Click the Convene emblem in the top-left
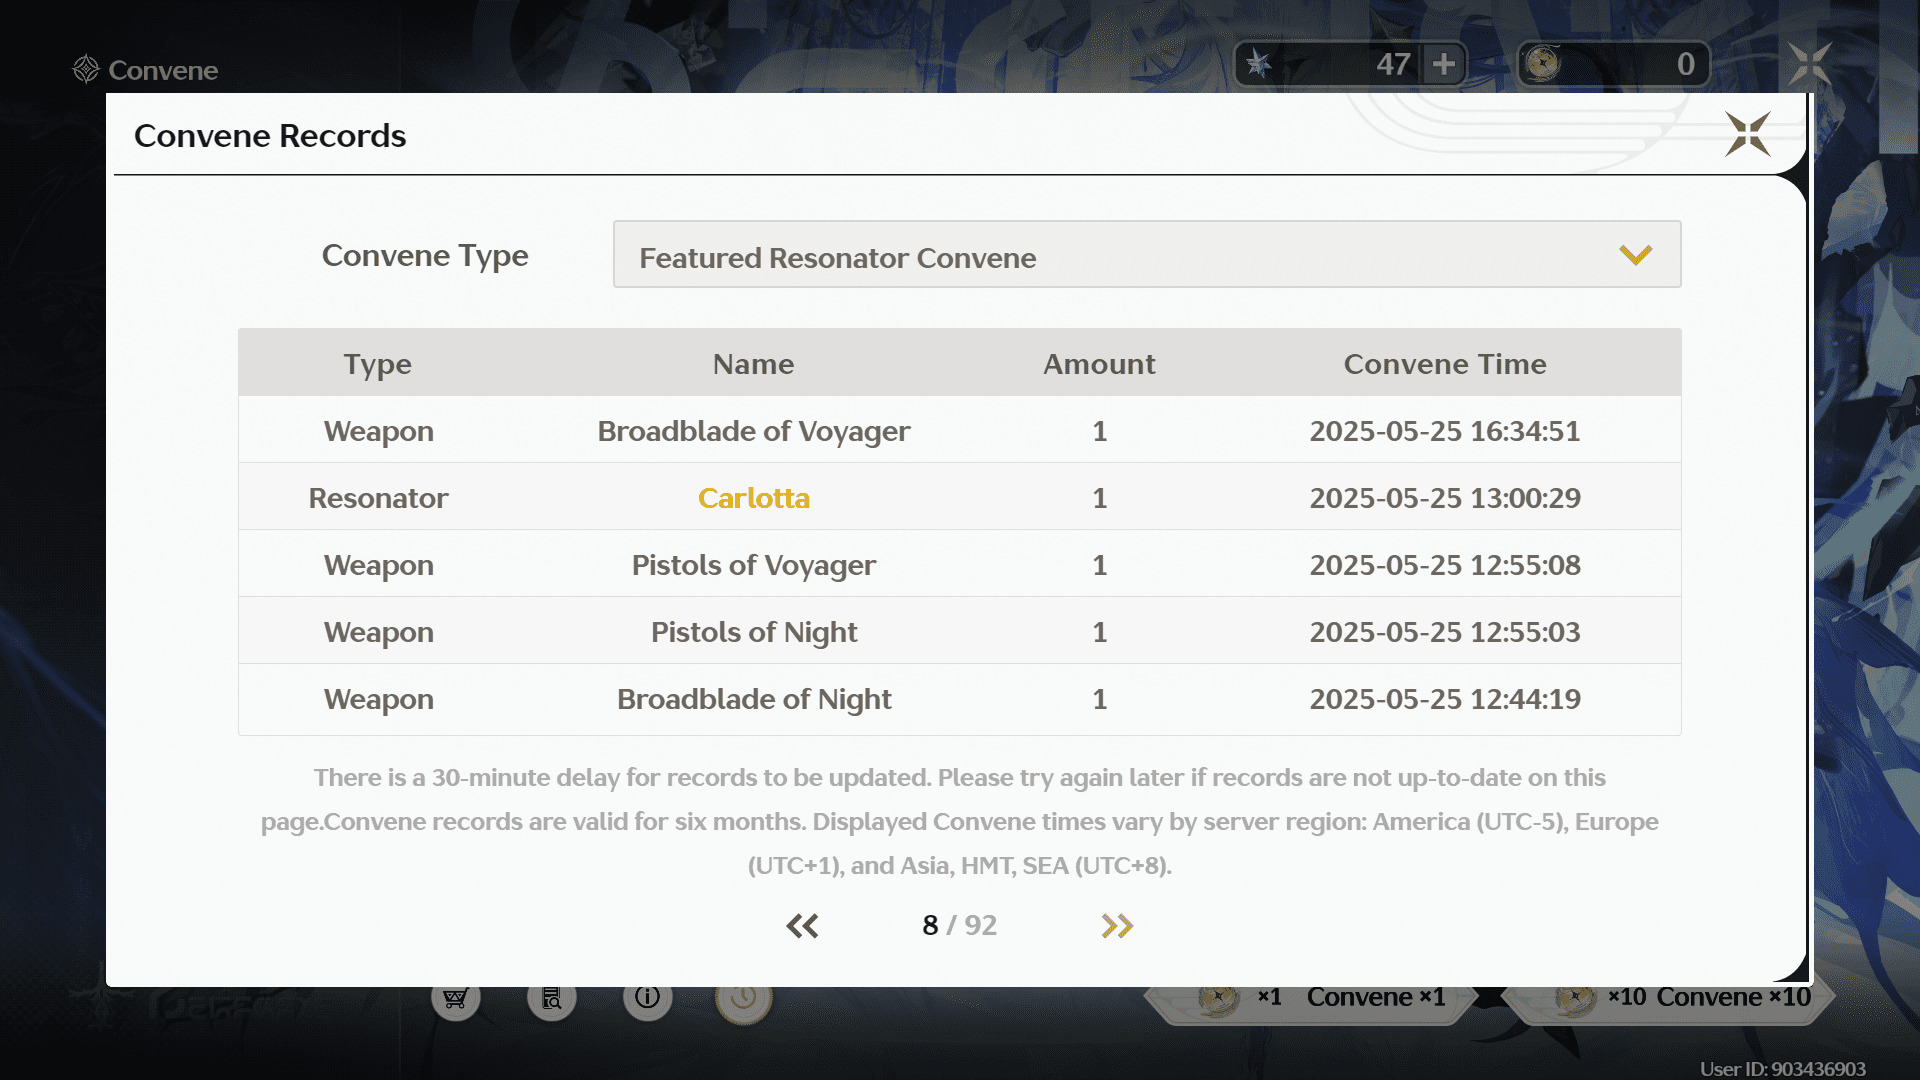 [x=84, y=68]
